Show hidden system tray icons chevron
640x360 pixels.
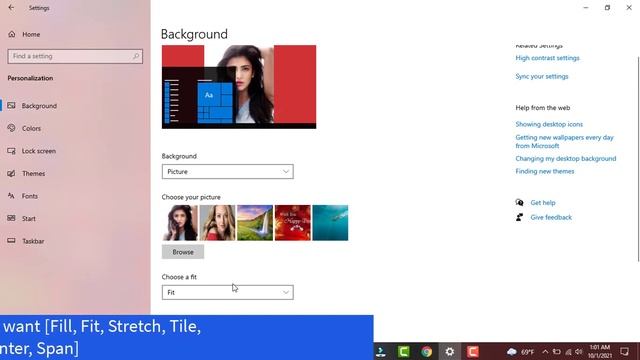[545, 352]
